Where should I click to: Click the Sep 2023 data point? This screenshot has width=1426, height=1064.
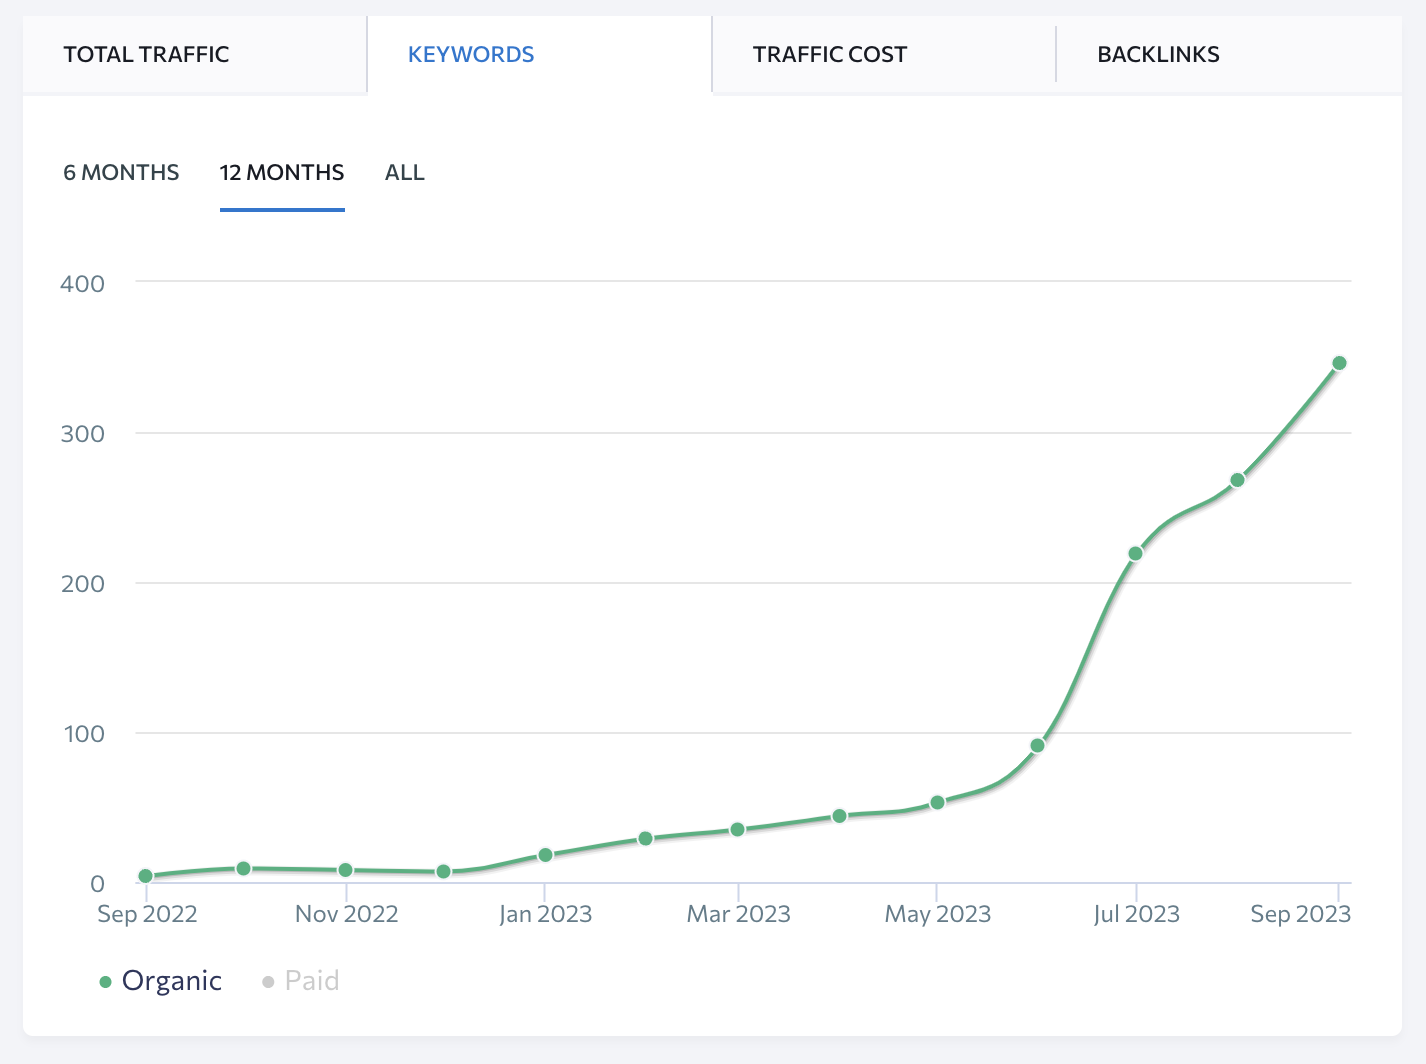coord(1339,363)
